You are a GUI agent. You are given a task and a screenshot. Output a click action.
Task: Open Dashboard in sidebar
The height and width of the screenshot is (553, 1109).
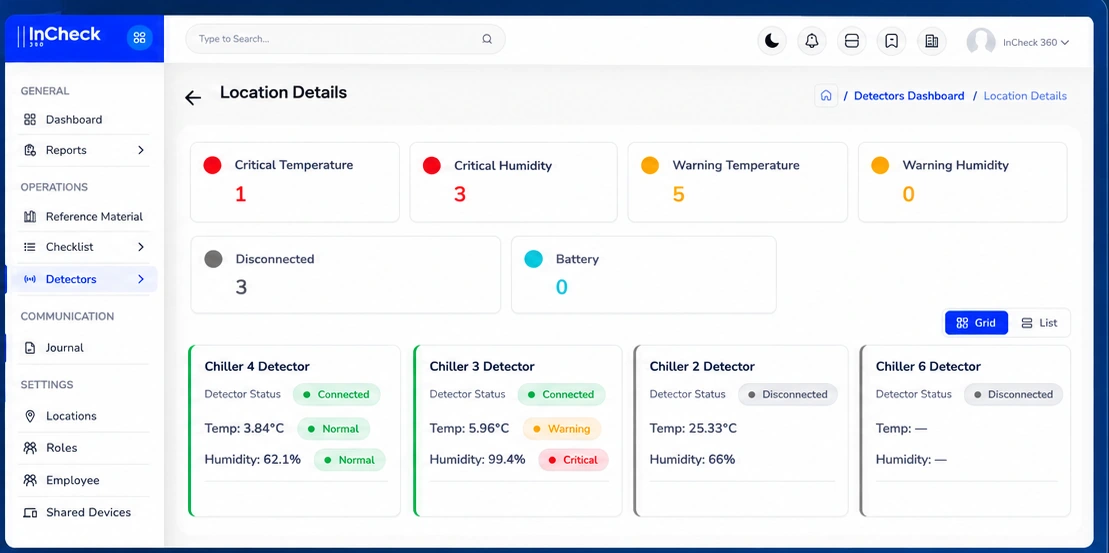pyautogui.click(x=85, y=120)
